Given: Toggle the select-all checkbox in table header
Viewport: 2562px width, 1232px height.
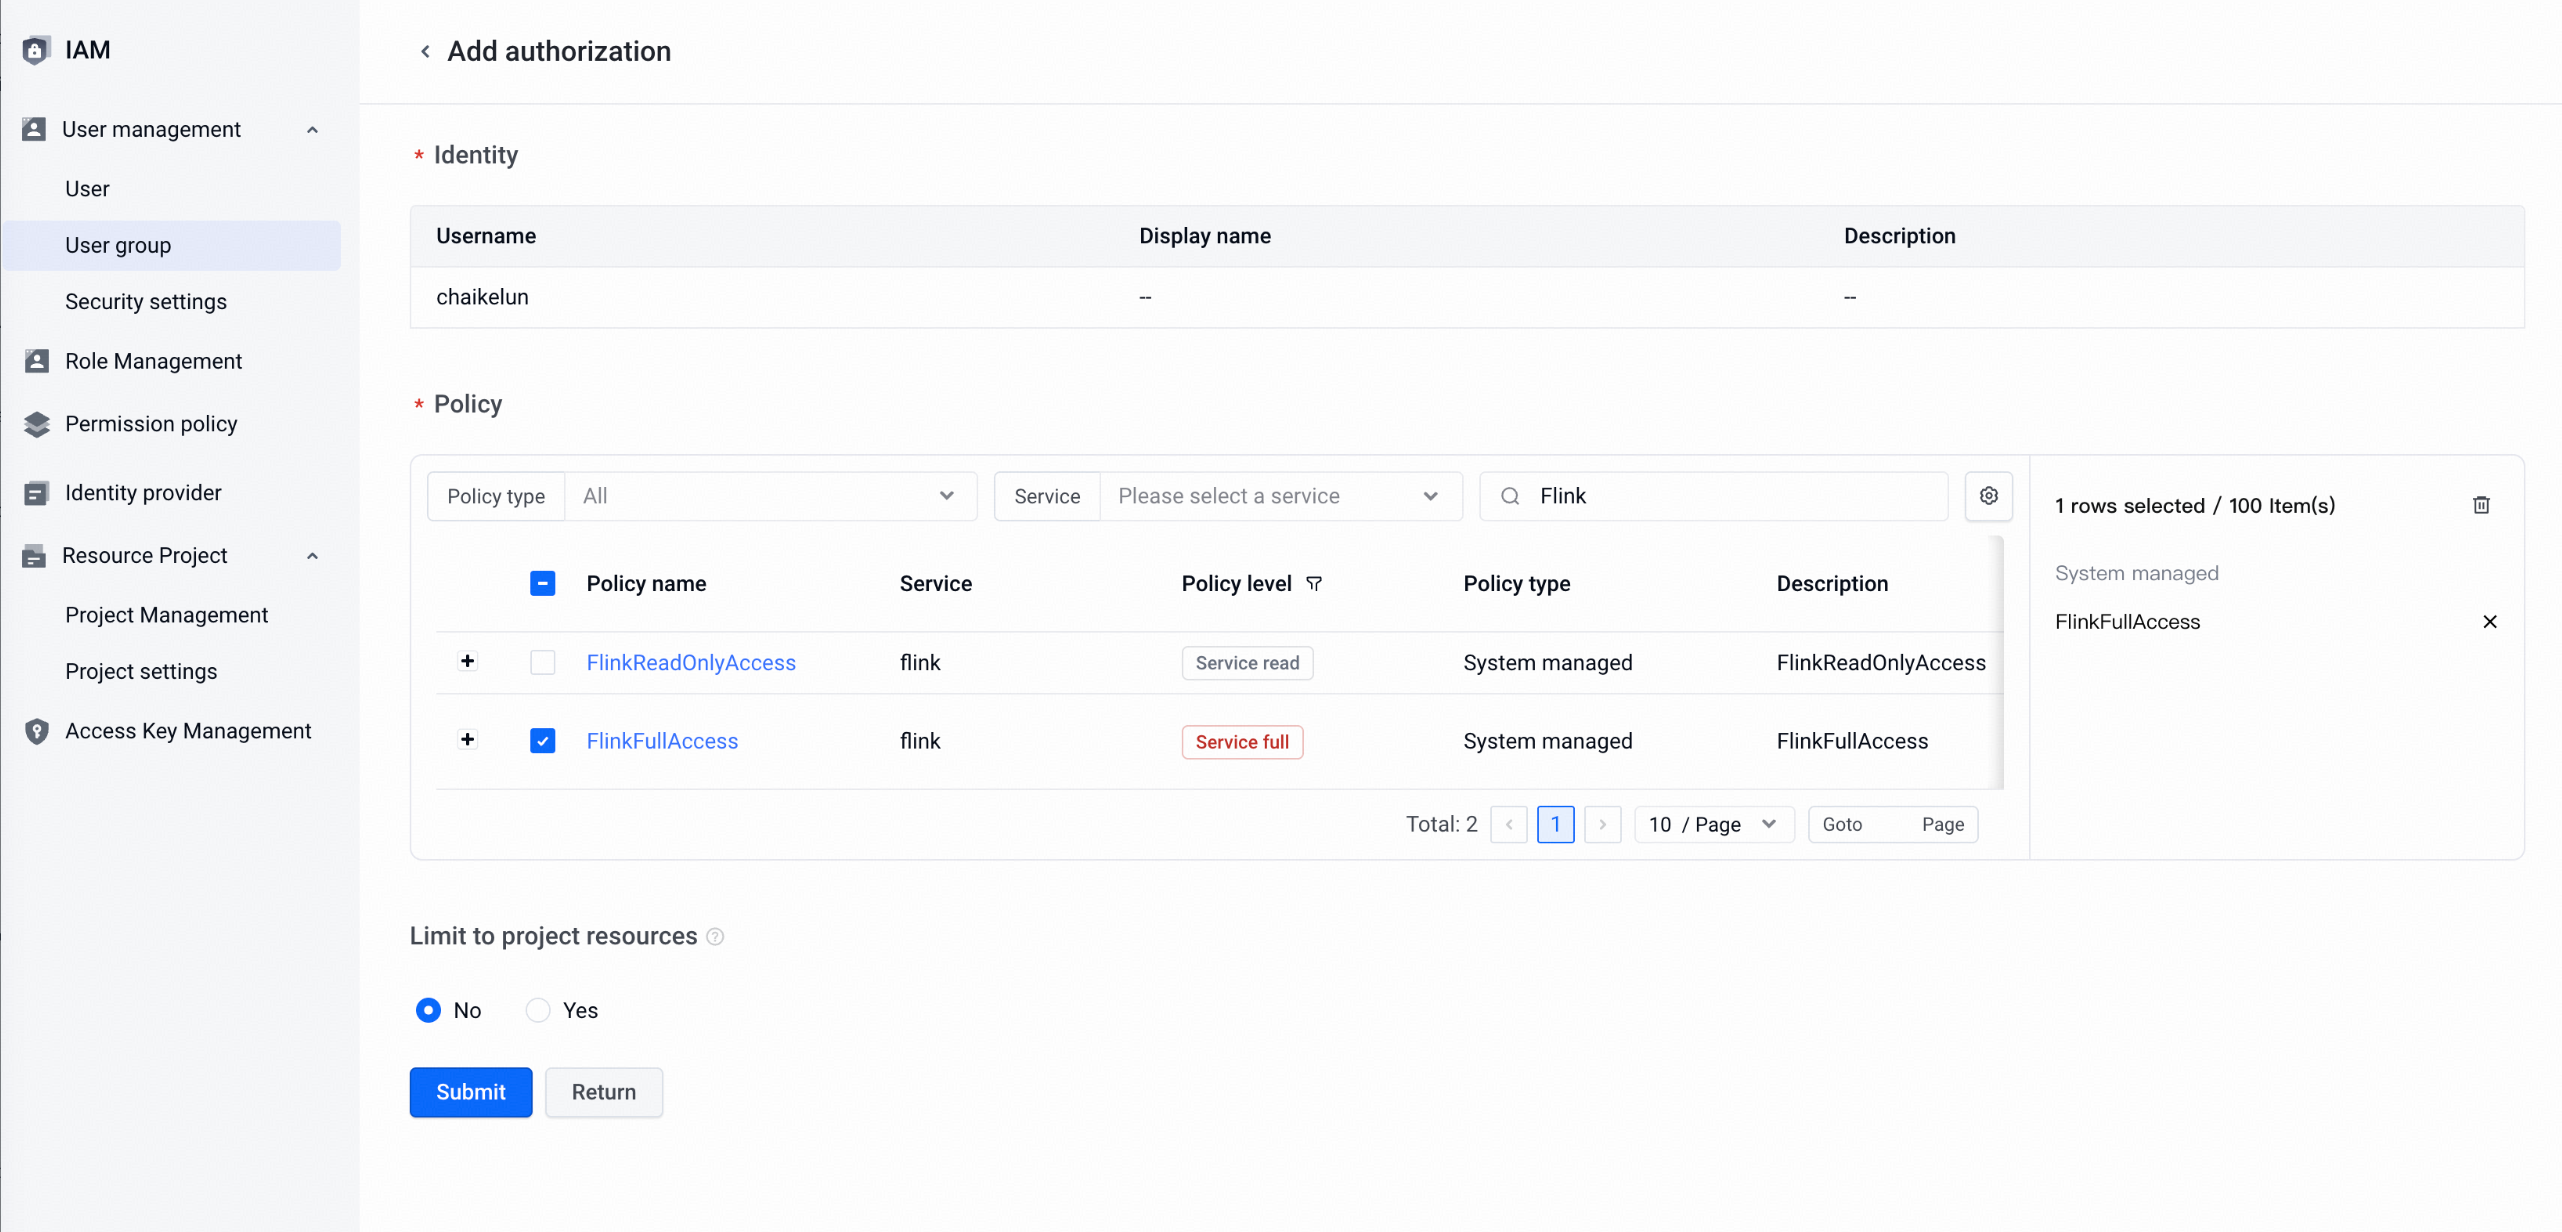Looking at the screenshot, I should pyautogui.click(x=542, y=583).
